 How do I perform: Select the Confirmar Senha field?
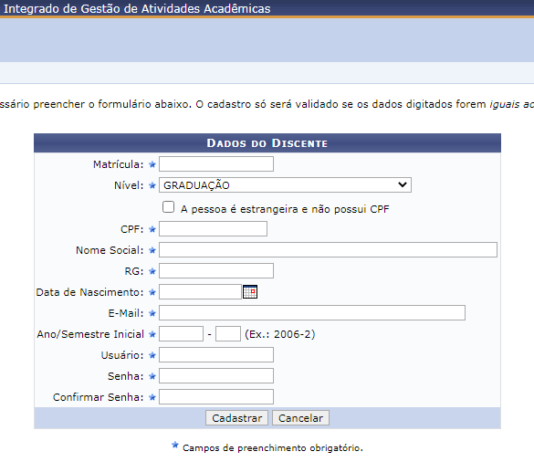(x=216, y=397)
